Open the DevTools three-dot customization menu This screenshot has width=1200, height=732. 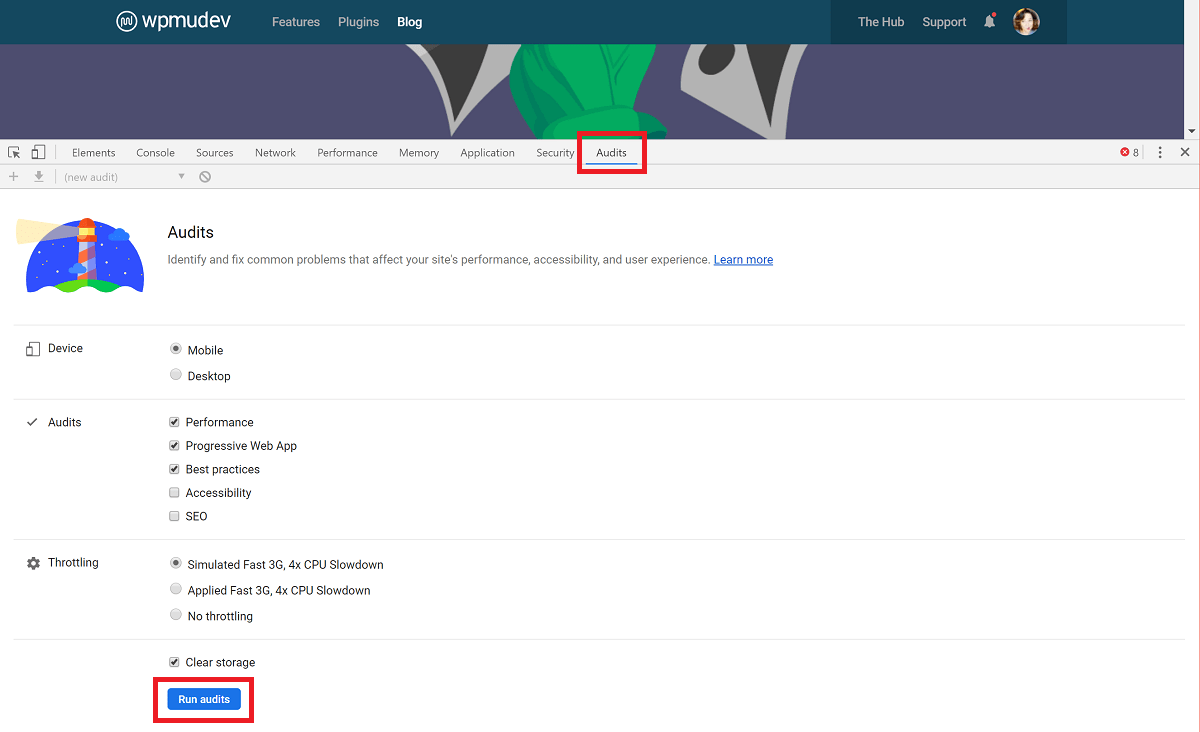1159,151
